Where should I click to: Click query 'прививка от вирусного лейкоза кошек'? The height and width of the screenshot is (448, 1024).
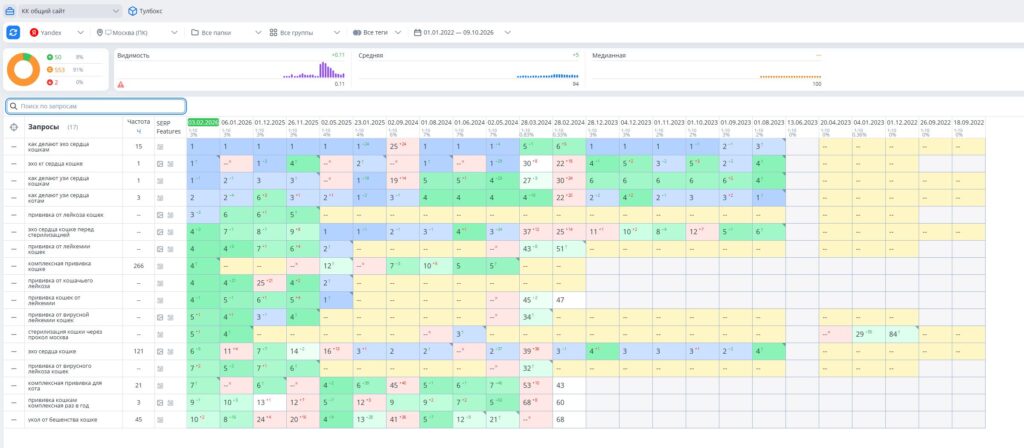(59, 369)
